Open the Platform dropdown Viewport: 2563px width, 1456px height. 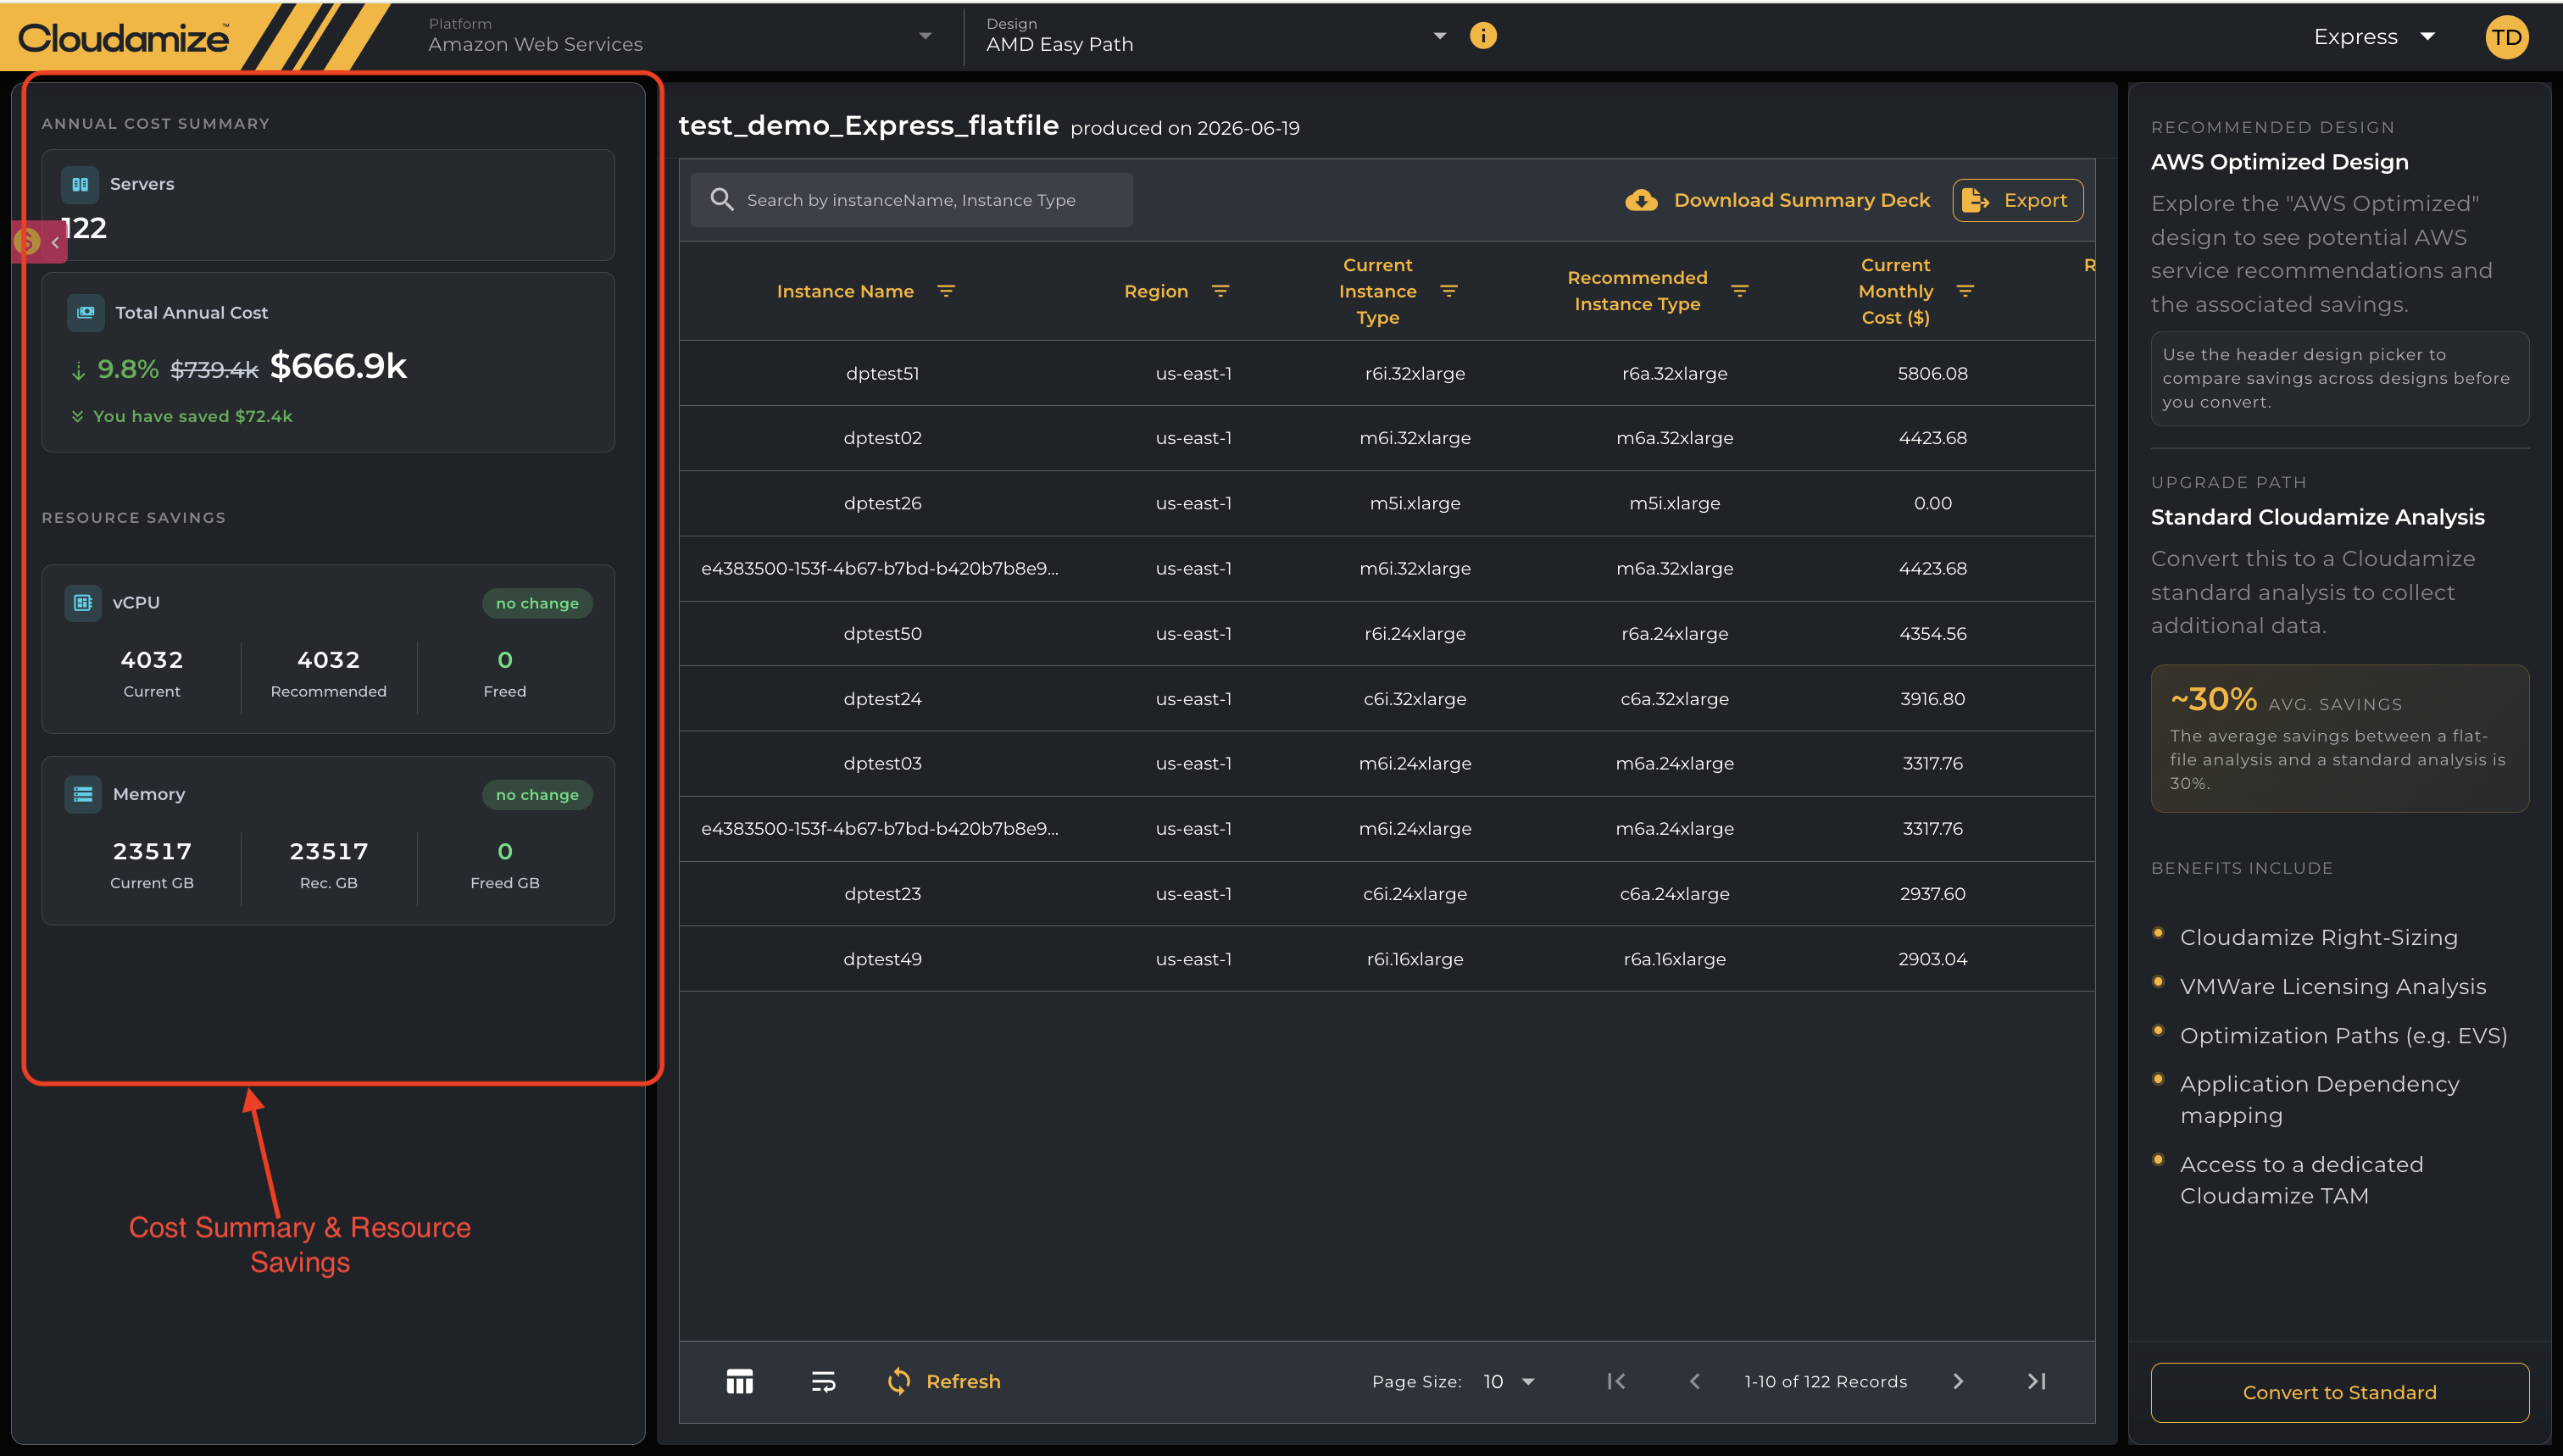(x=680, y=36)
